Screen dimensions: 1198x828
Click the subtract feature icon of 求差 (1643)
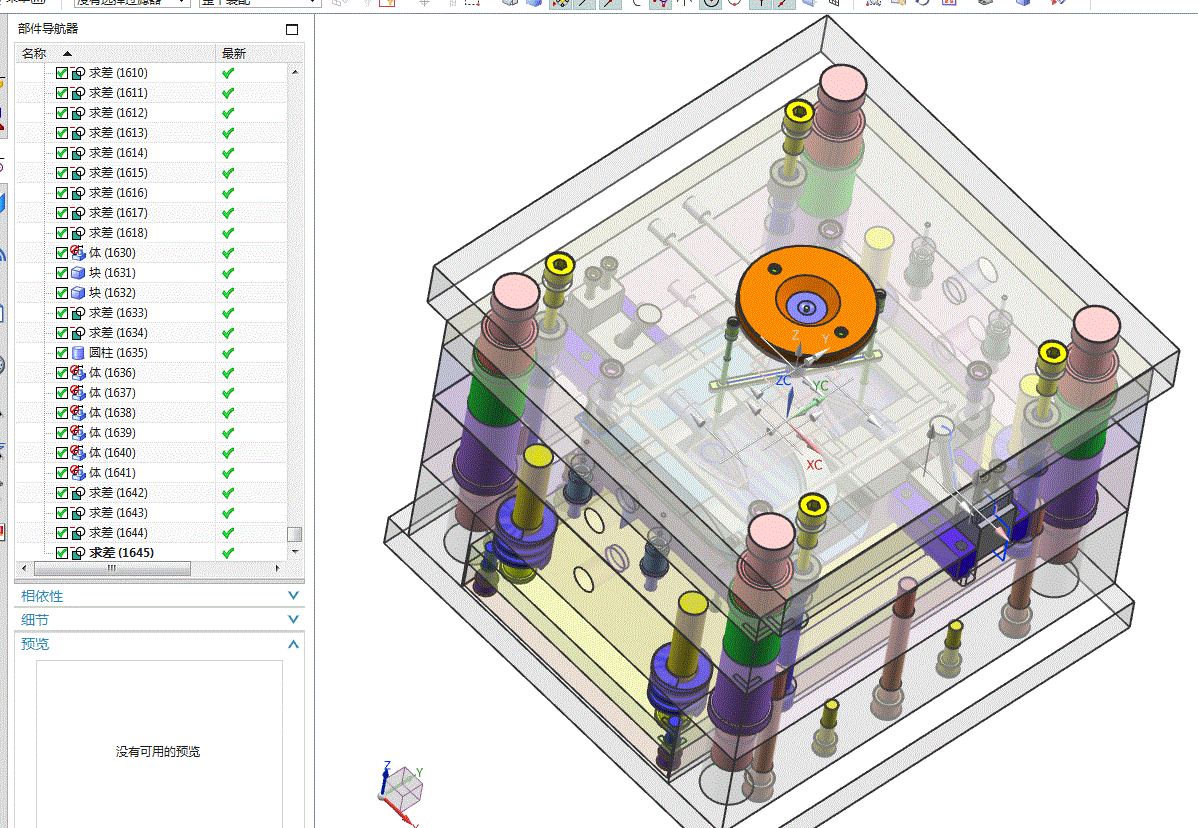tap(78, 513)
